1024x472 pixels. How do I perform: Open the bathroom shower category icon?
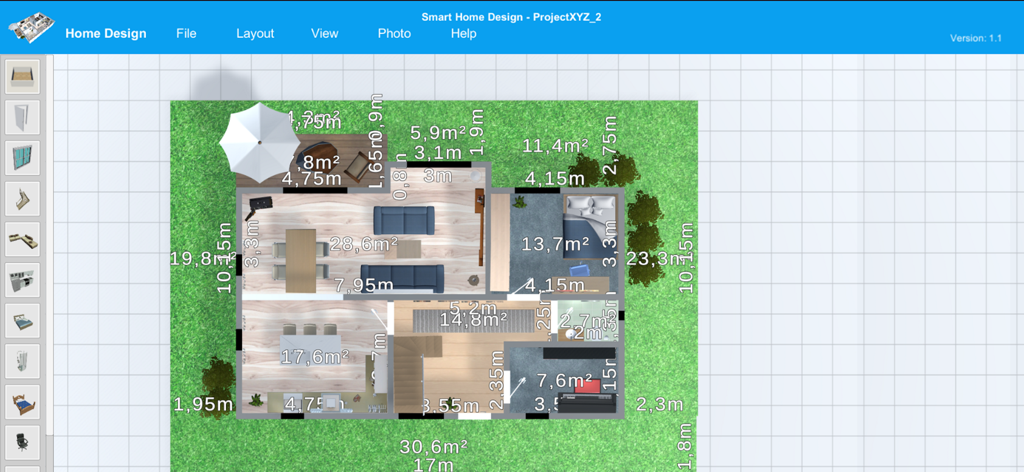[x=23, y=361]
